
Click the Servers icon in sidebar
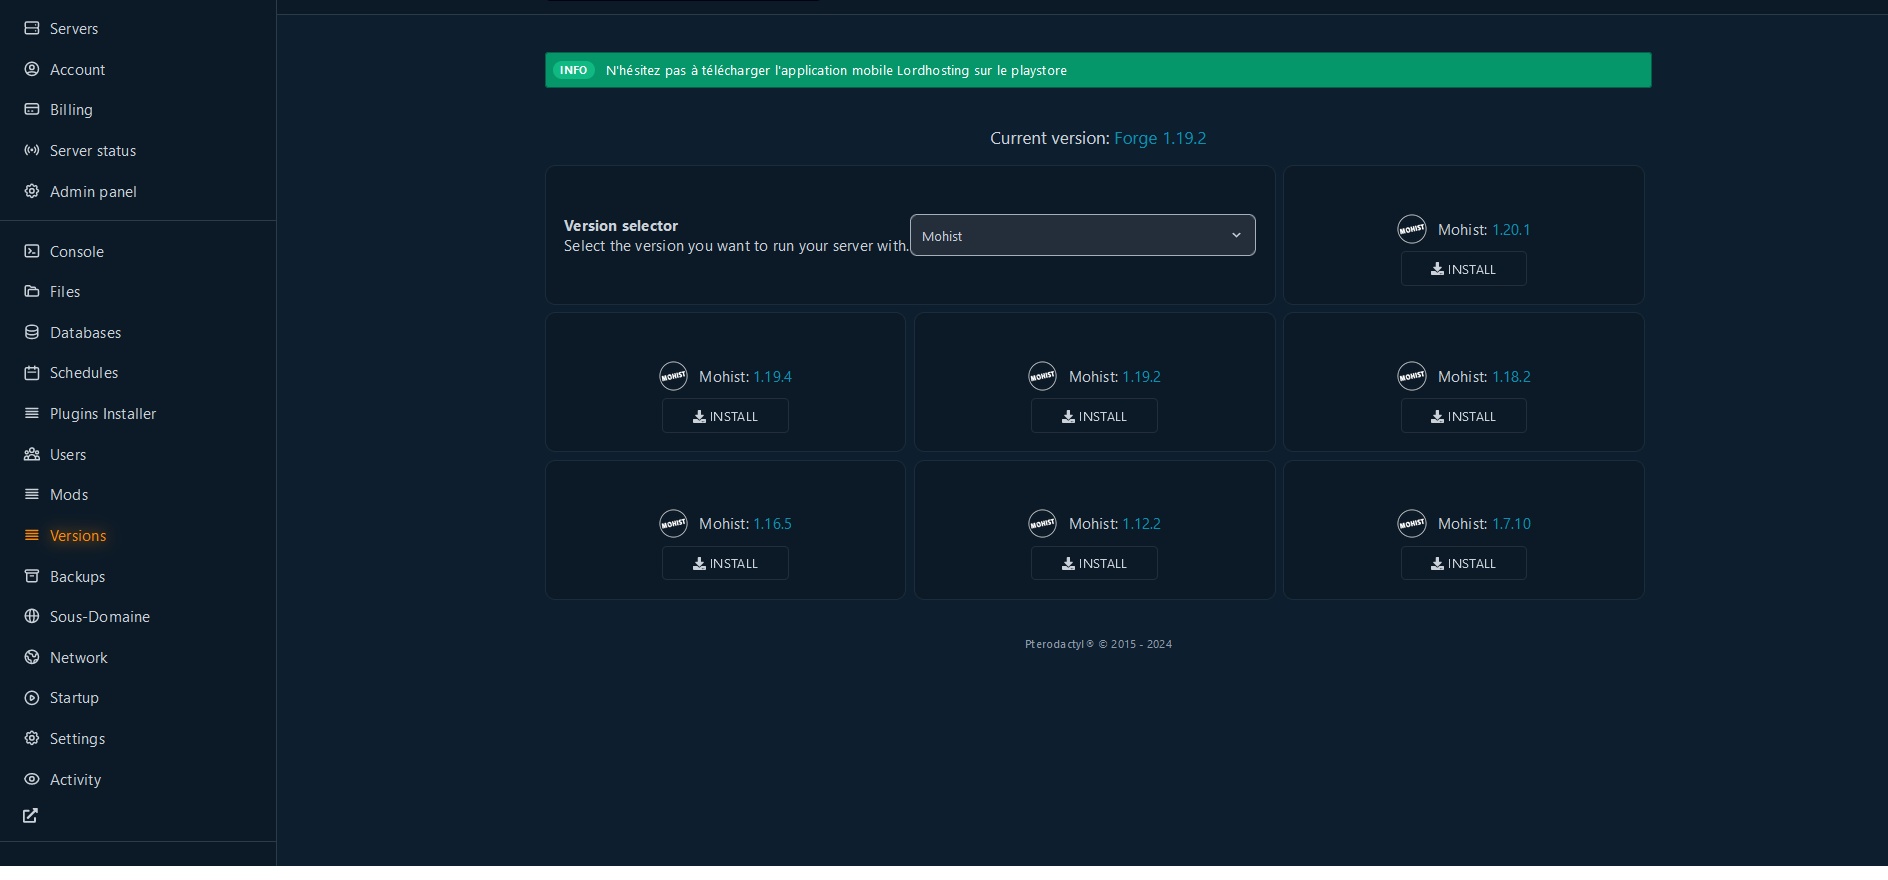click(x=32, y=28)
